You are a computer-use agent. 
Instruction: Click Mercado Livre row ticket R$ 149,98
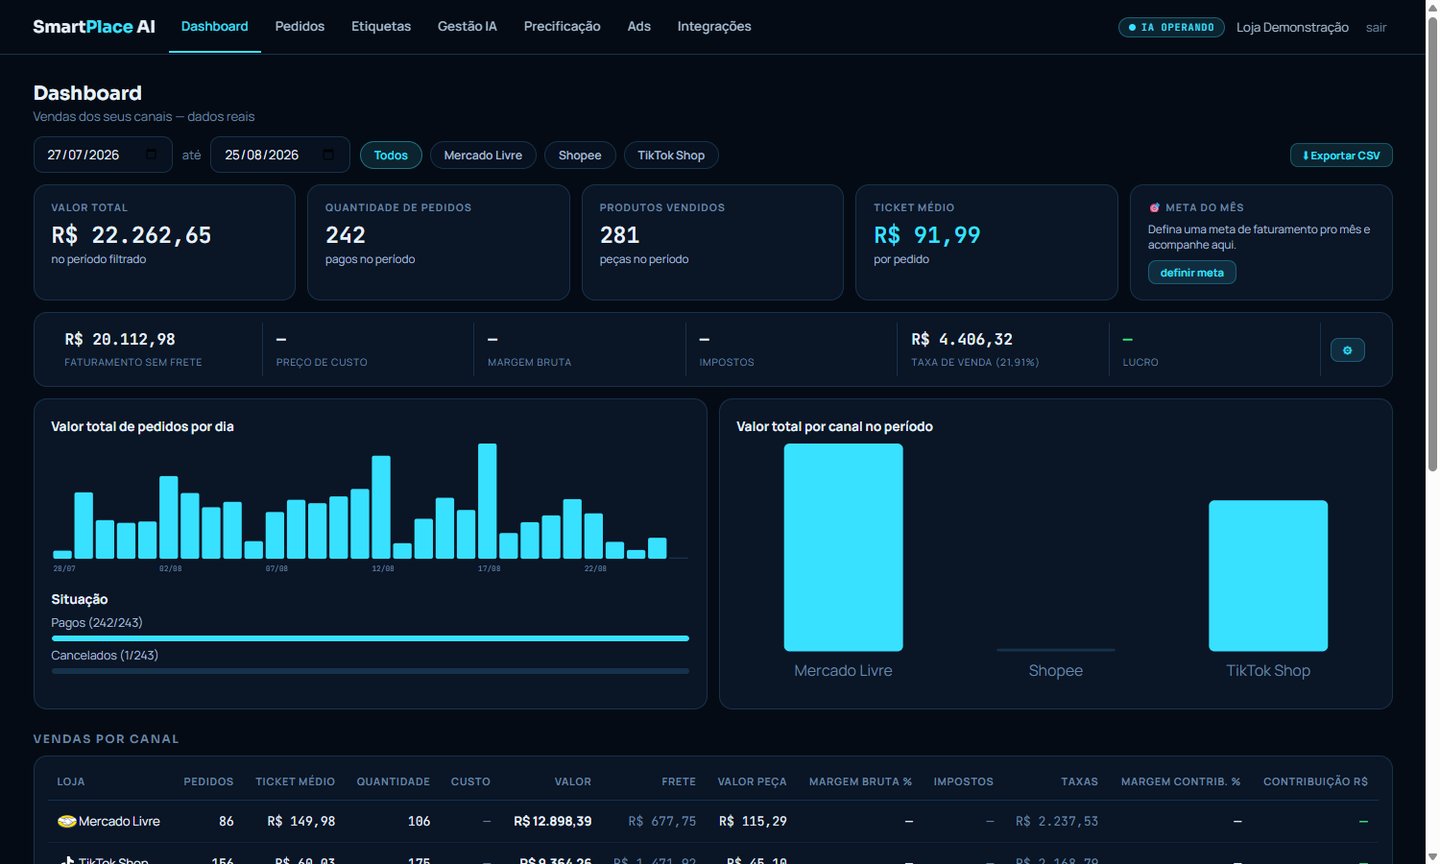tap(301, 821)
